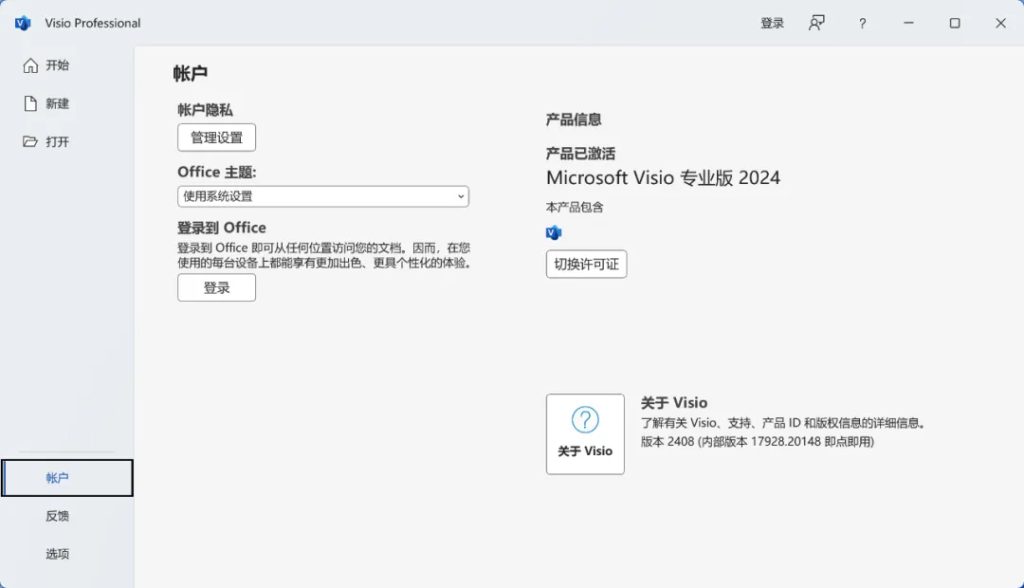Click the 切换许可证 button
Viewport: 1024px width, 588px height.
[586, 264]
